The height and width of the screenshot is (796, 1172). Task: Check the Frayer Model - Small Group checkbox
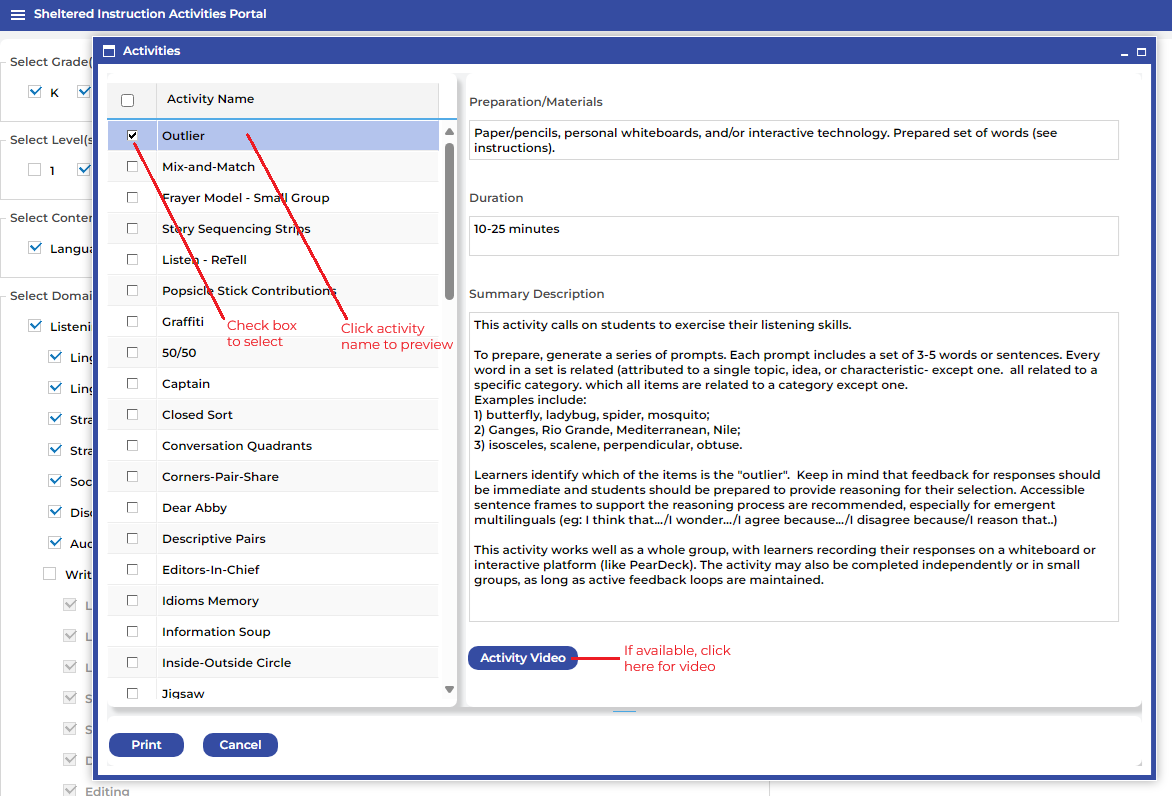(132, 197)
